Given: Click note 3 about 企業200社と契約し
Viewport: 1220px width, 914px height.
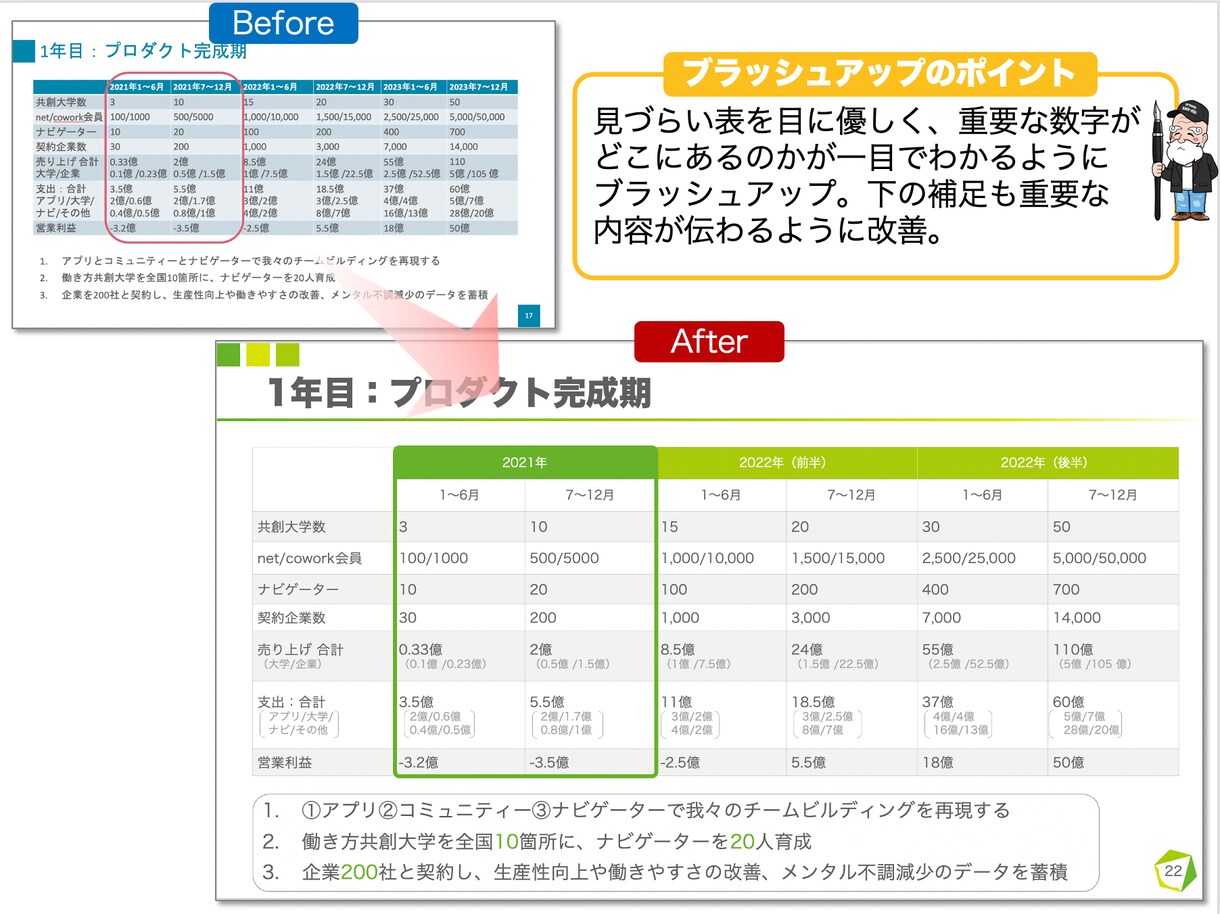Looking at the screenshot, I should click(665, 872).
